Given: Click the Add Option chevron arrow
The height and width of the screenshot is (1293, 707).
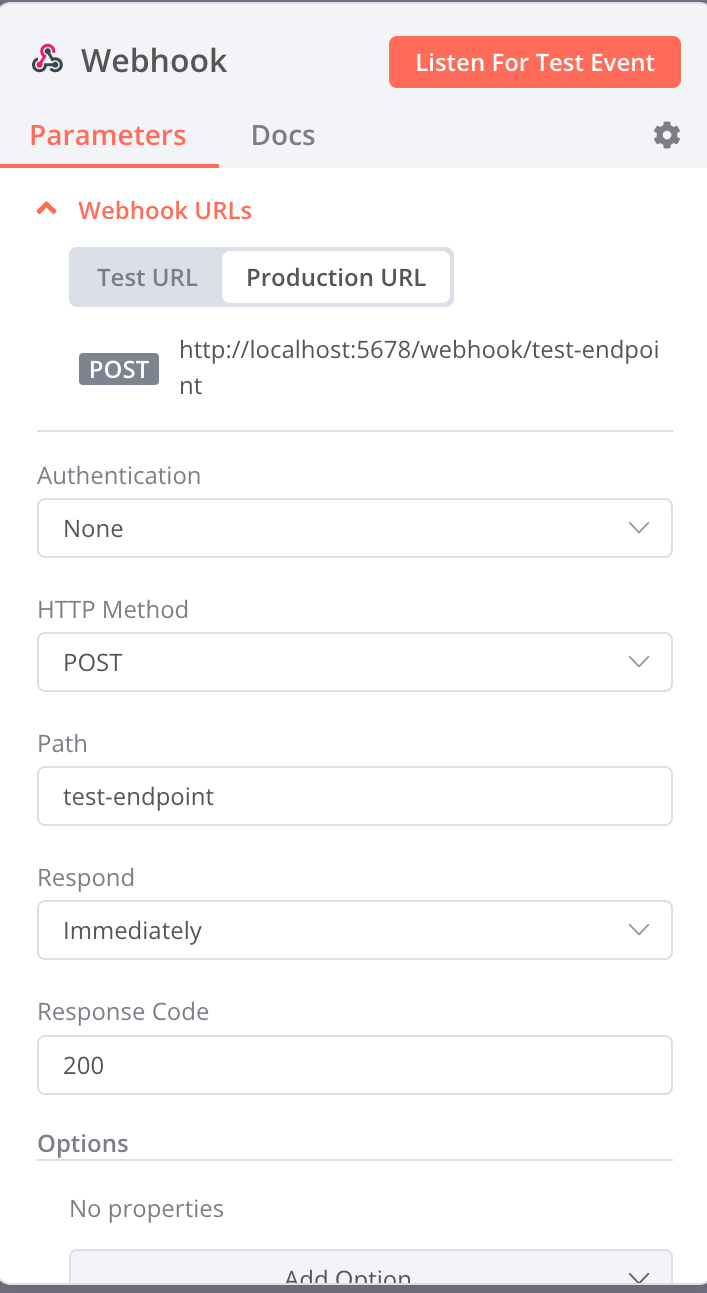Looking at the screenshot, I should (639, 1276).
